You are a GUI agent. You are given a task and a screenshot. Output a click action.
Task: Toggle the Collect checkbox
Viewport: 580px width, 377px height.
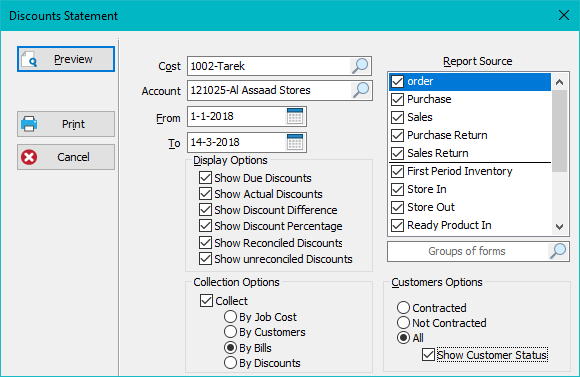[x=206, y=301]
